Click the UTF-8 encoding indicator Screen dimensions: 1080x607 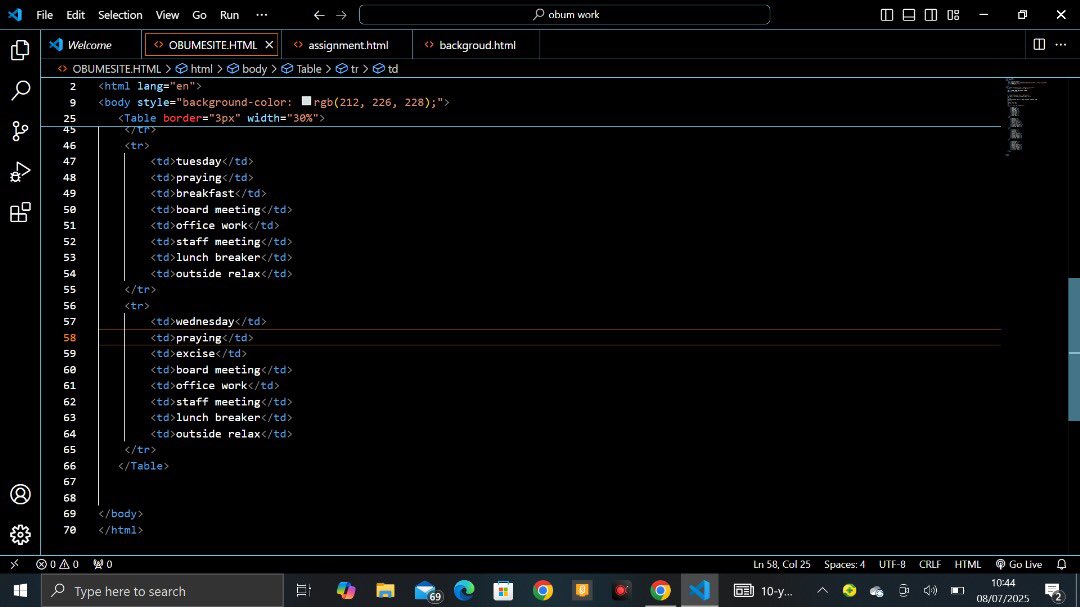coord(892,564)
